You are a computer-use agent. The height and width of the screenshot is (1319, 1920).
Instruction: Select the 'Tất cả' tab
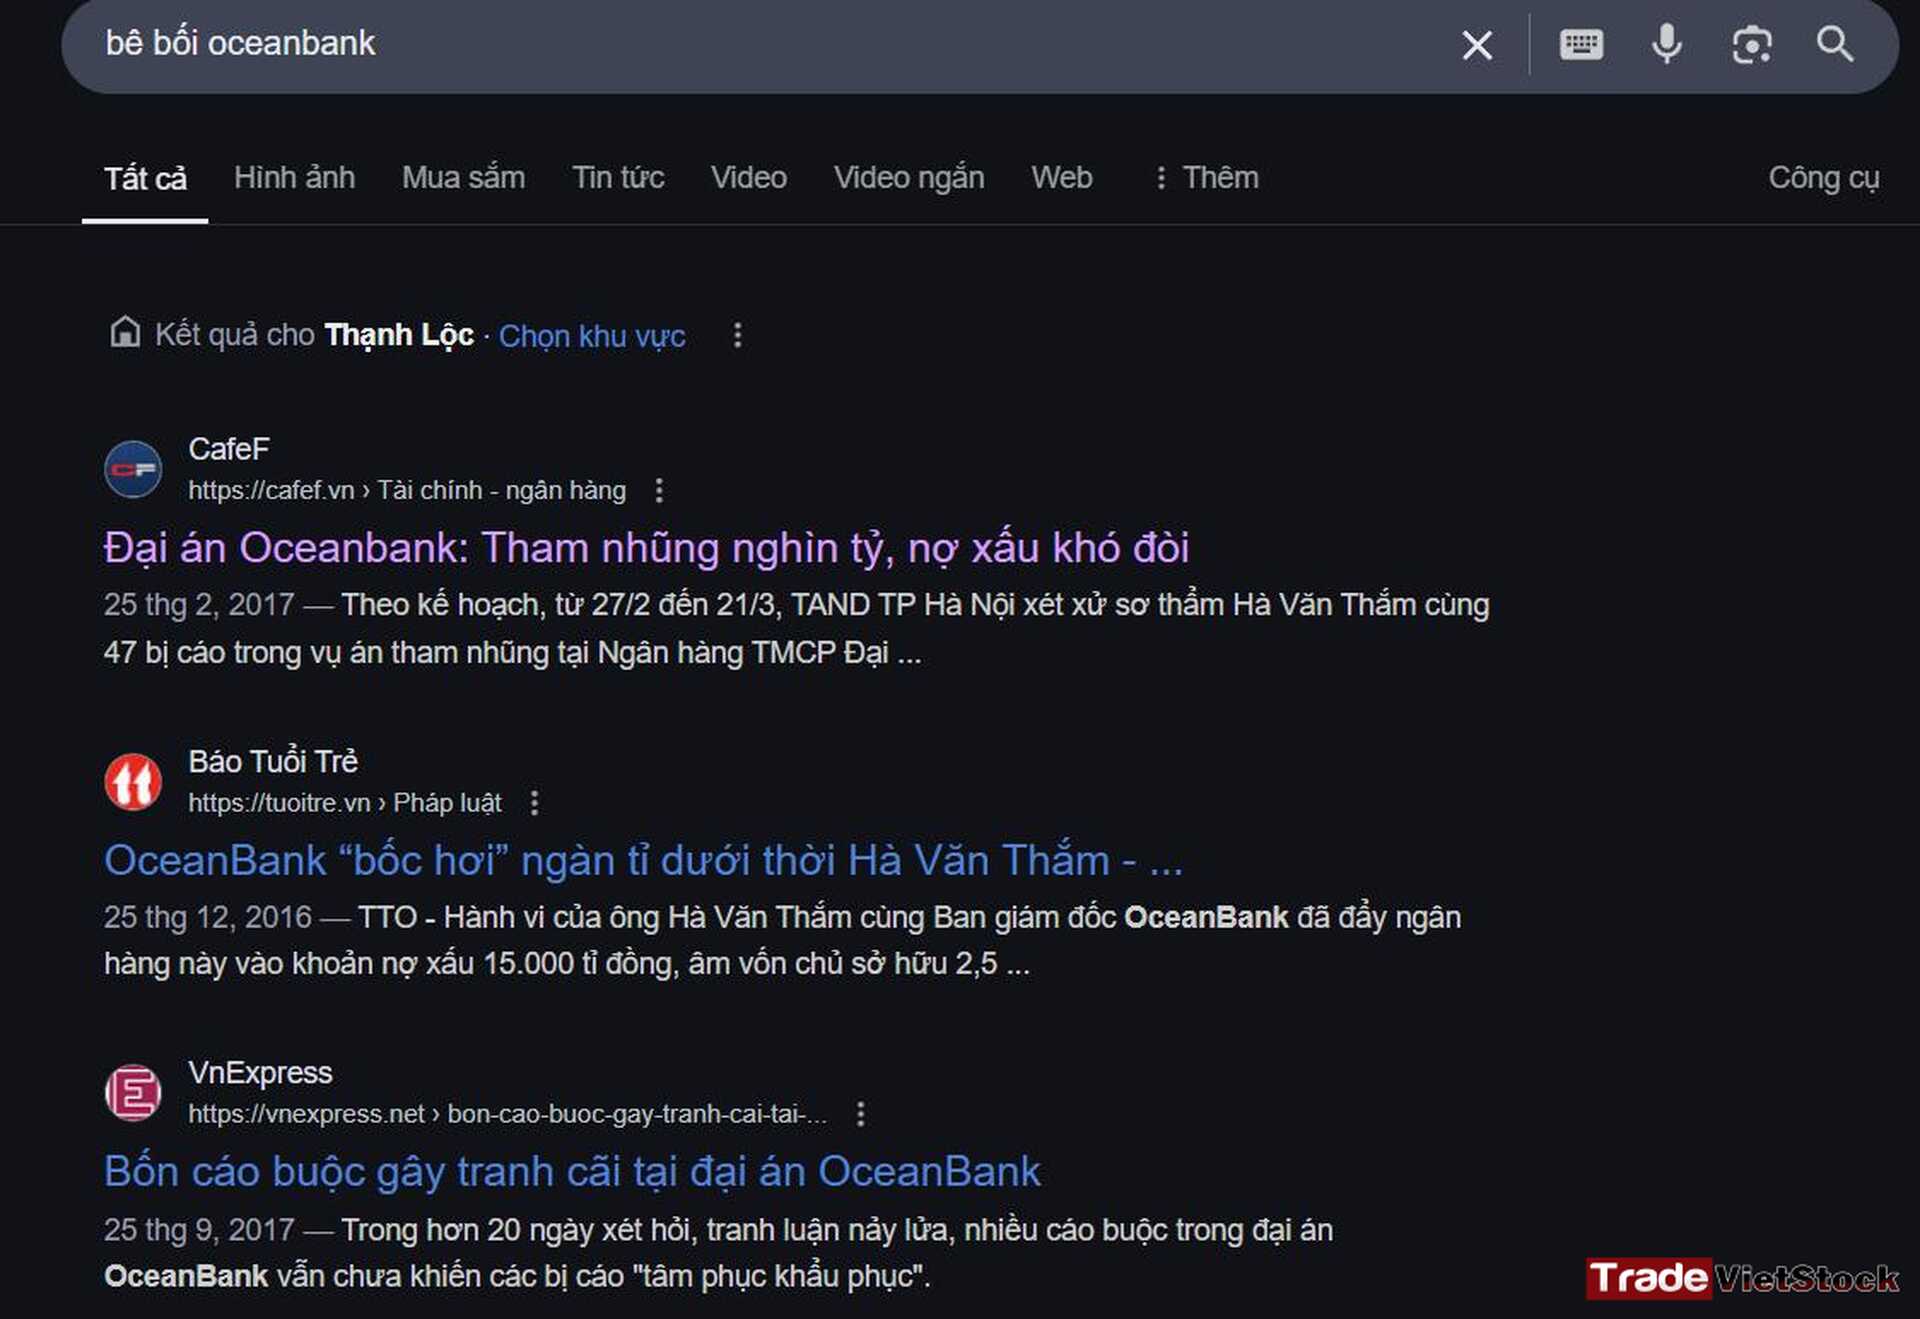coord(145,178)
